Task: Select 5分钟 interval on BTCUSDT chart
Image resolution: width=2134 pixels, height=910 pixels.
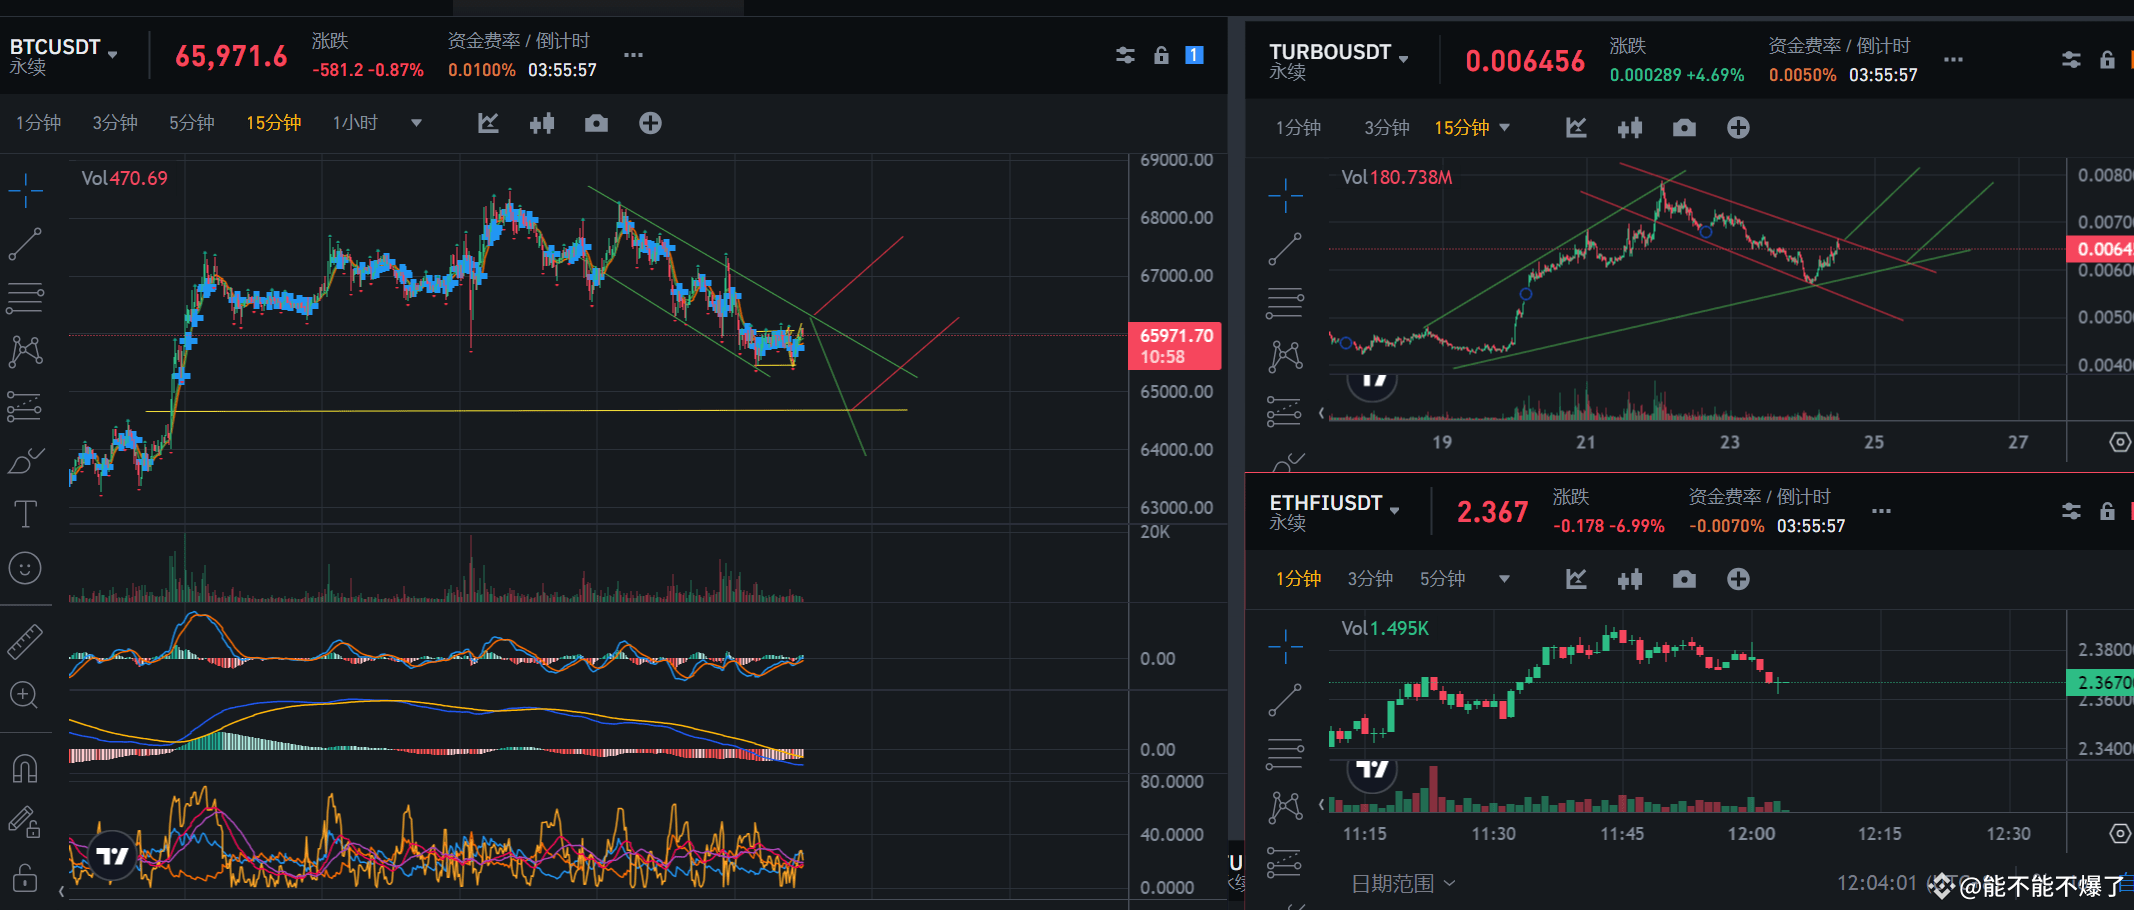Action: point(191,123)
